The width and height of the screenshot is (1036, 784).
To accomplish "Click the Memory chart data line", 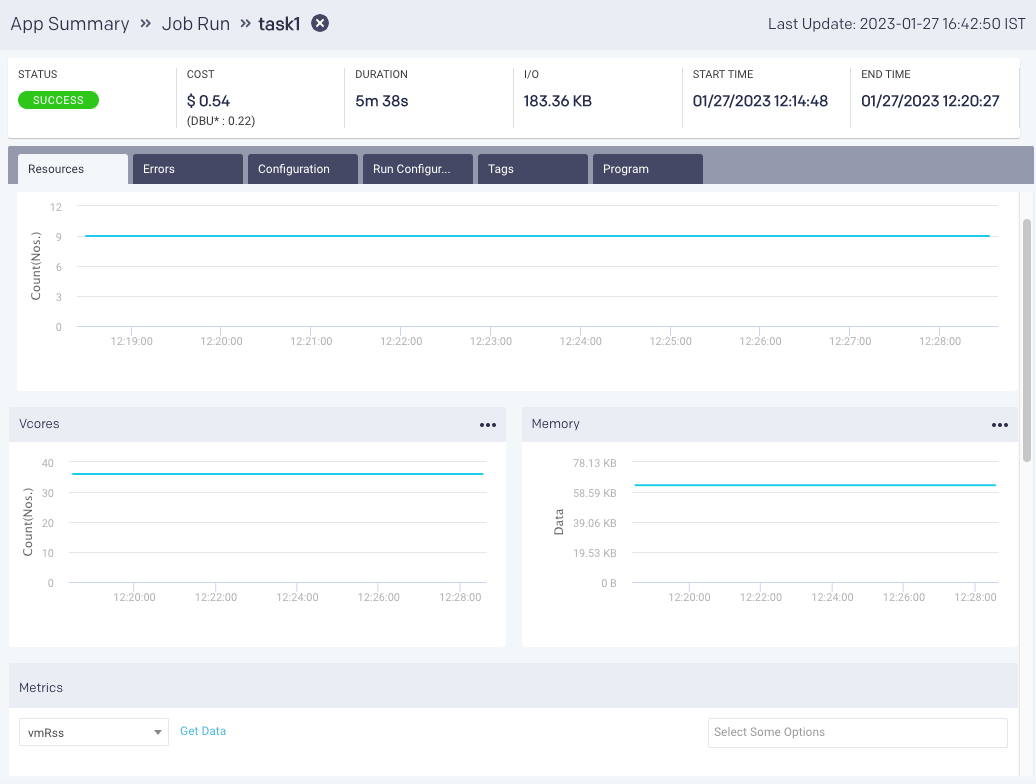I will point(815,485).
